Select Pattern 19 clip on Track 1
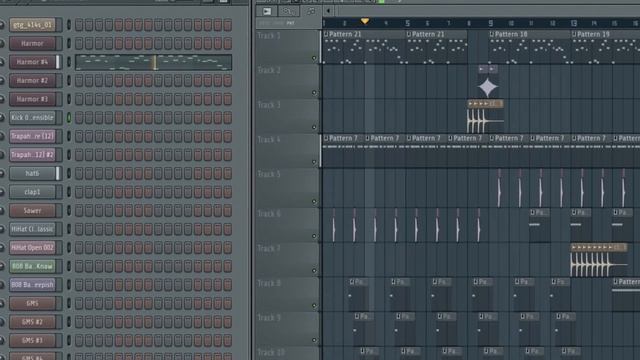The image size is (640, 360). click(605, 47)
